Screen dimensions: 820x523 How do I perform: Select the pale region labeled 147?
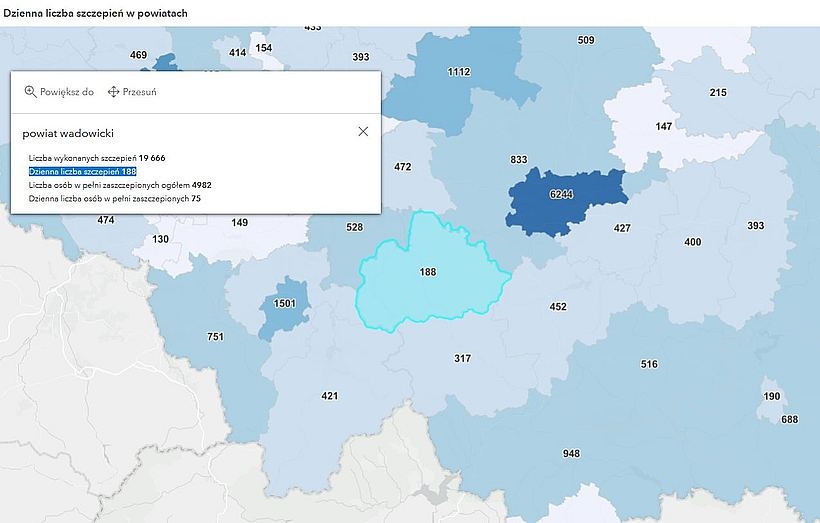pos(664,127)
